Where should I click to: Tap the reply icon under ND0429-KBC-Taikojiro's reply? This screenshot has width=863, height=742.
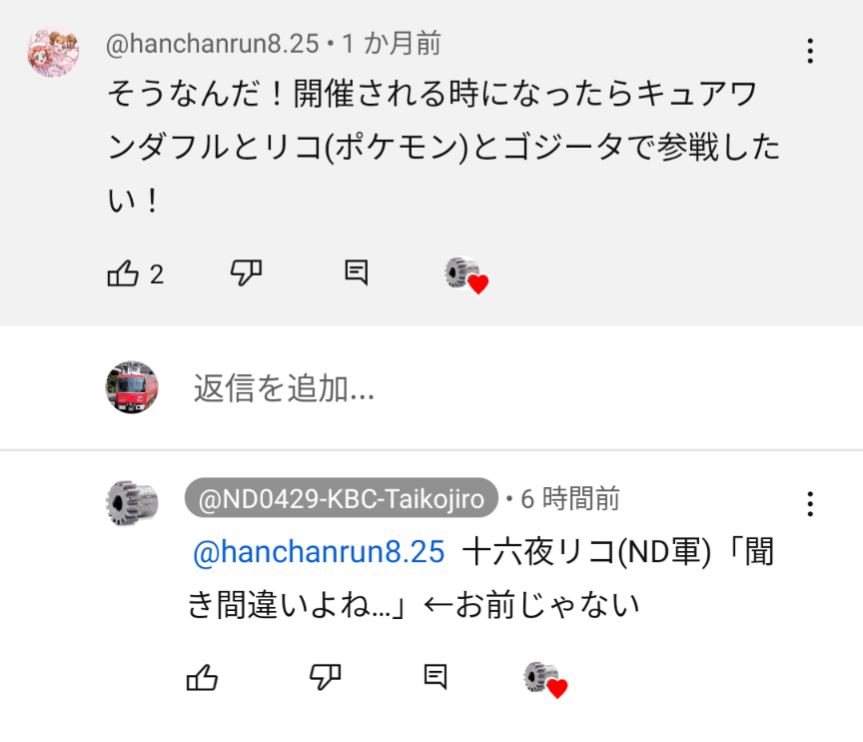click(x=435, y=677)
